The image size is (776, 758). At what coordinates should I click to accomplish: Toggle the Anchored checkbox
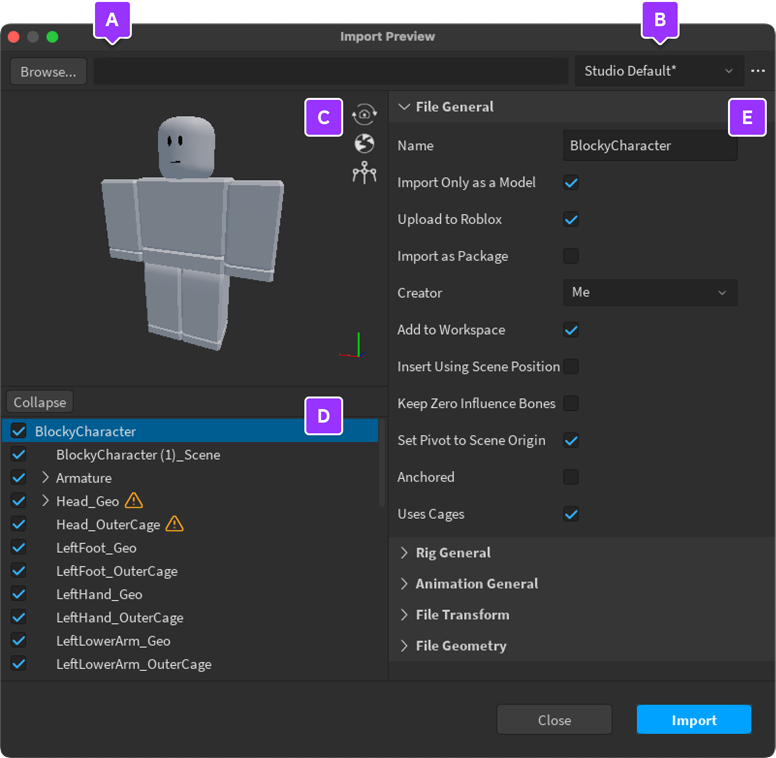pyautogui.click(x=571, y=477)
